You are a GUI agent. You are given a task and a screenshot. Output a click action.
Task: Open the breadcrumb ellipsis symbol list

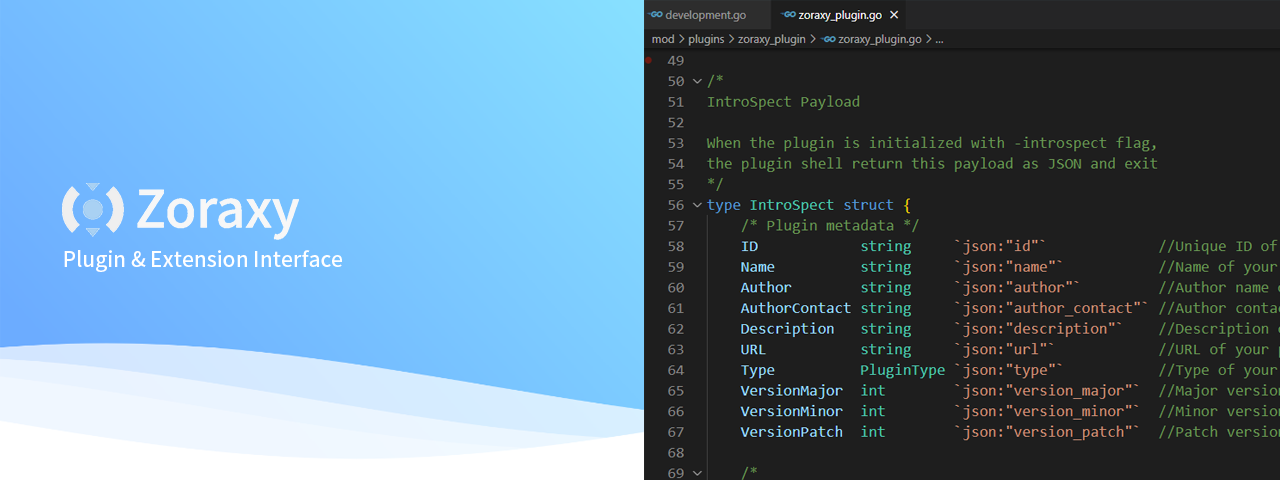tap(939, 39)
